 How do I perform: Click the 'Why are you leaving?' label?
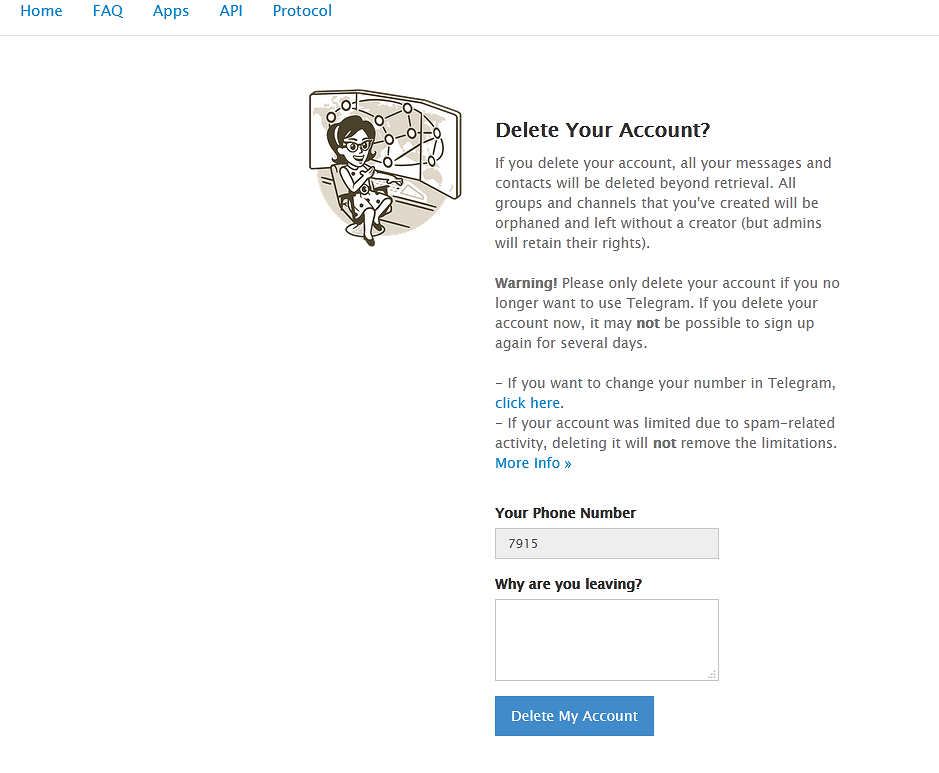pos(568,584)
